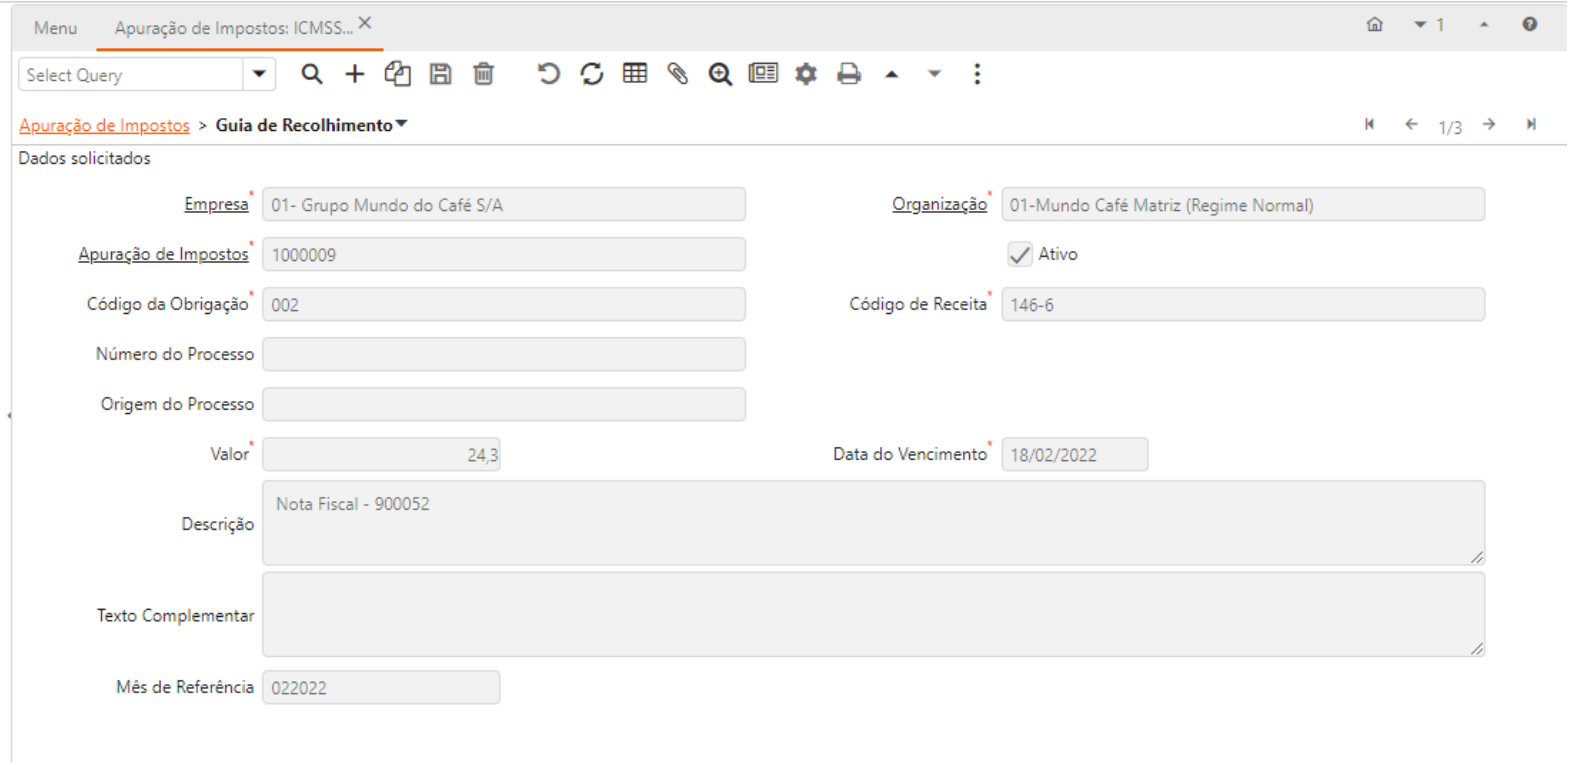Viewport: 1587px width, 765px height.
Task: Add a new record with plus icon
Action: [x=355, y=74]
